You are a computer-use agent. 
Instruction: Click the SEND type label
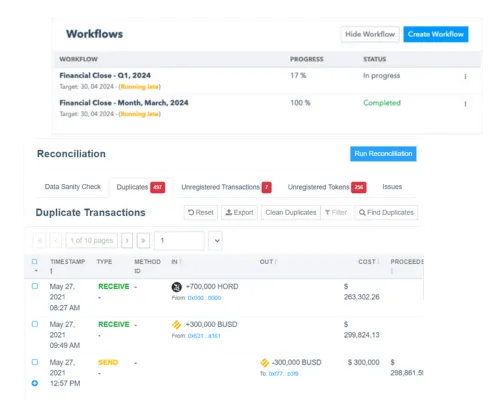pos(108,362)
